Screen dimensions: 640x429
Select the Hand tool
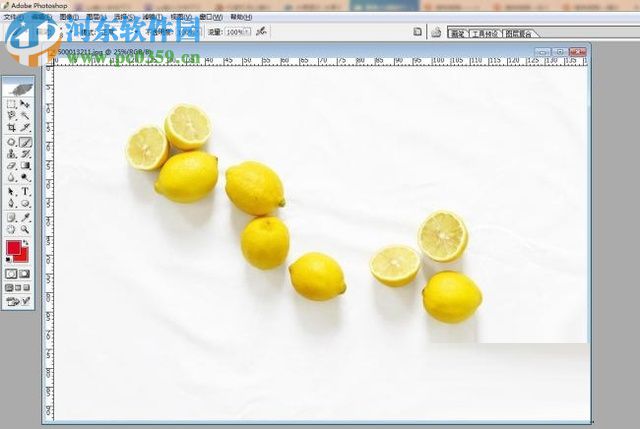[11, 229]
